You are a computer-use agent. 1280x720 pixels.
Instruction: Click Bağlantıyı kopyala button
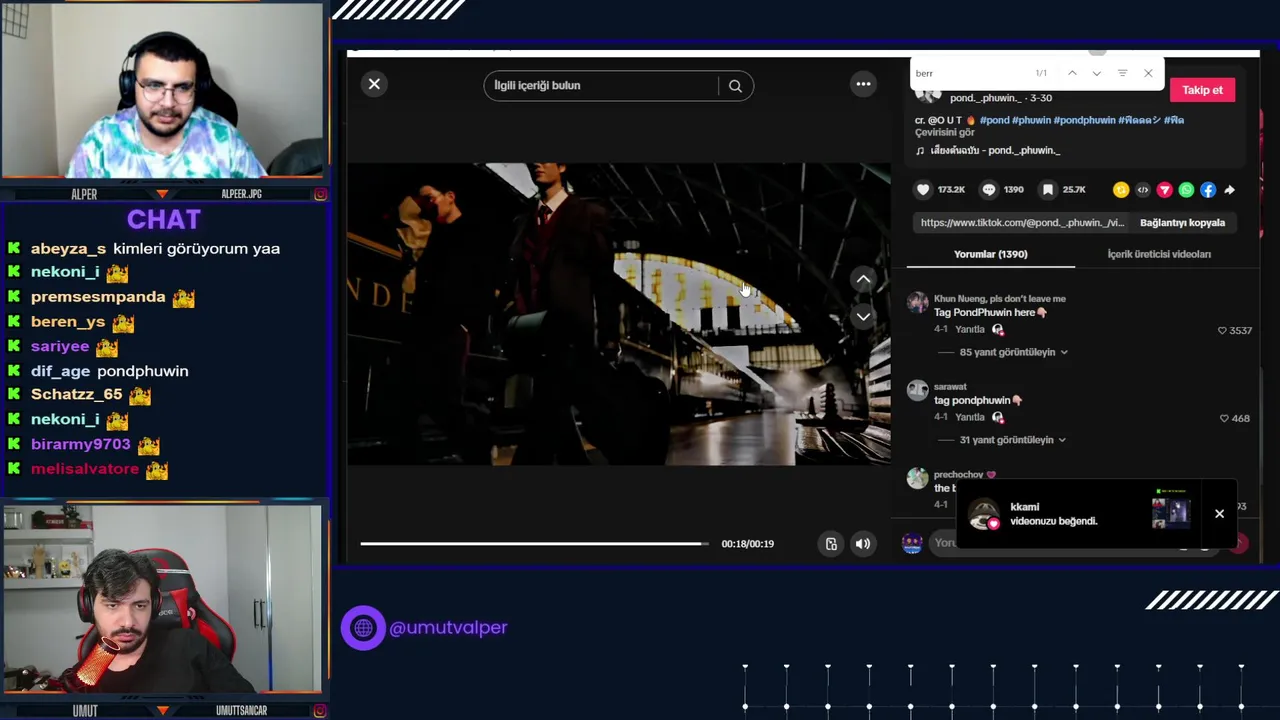click(x=1182, y=223)
